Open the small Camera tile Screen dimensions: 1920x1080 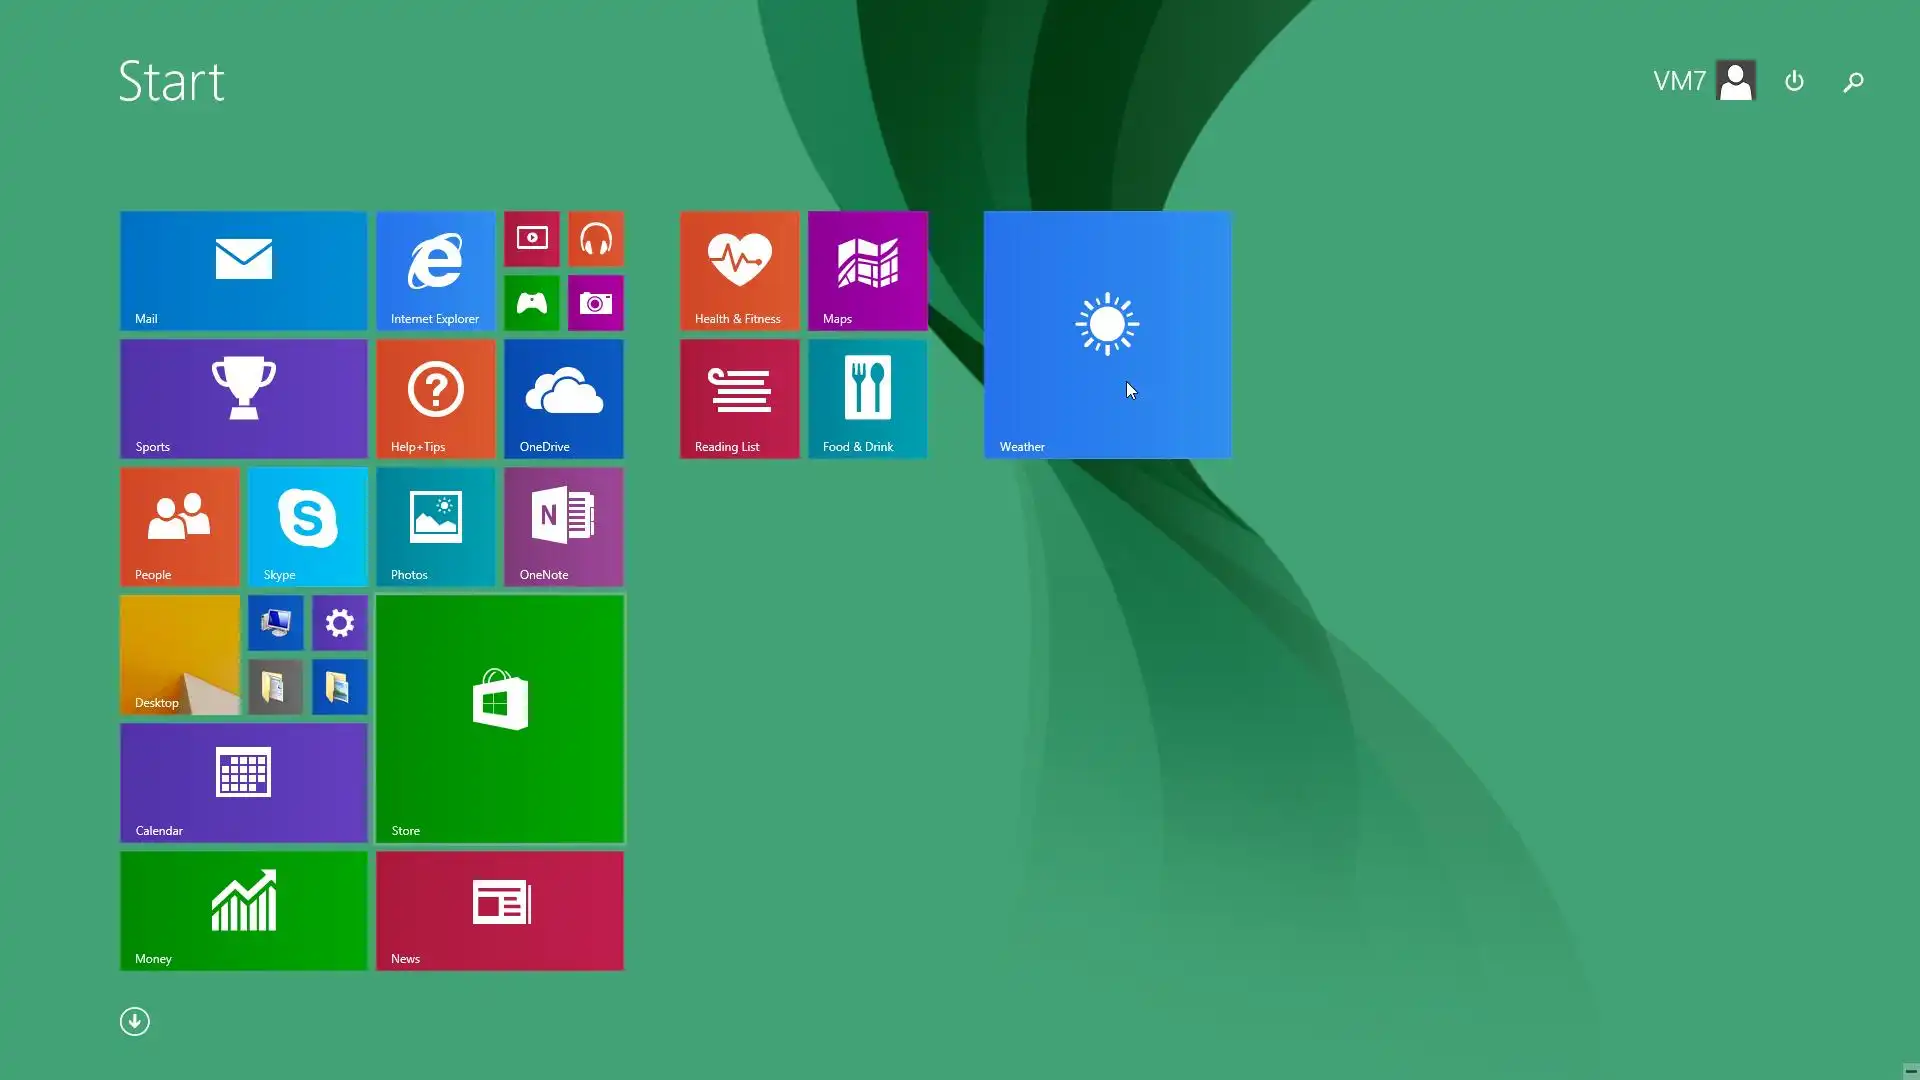point(596,303)
